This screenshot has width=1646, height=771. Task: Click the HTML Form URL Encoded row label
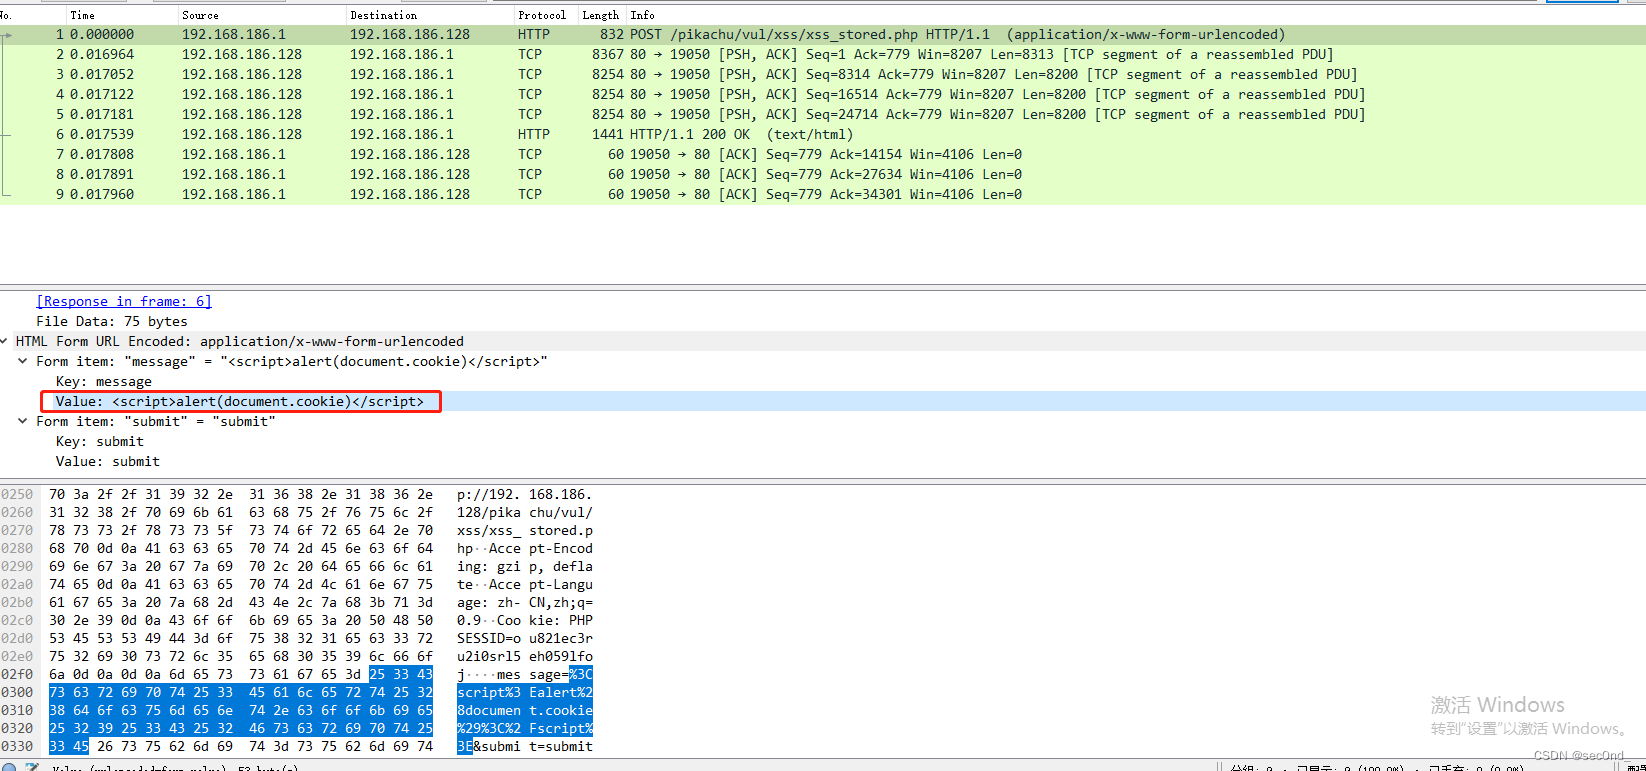click(x=240, y=341)
